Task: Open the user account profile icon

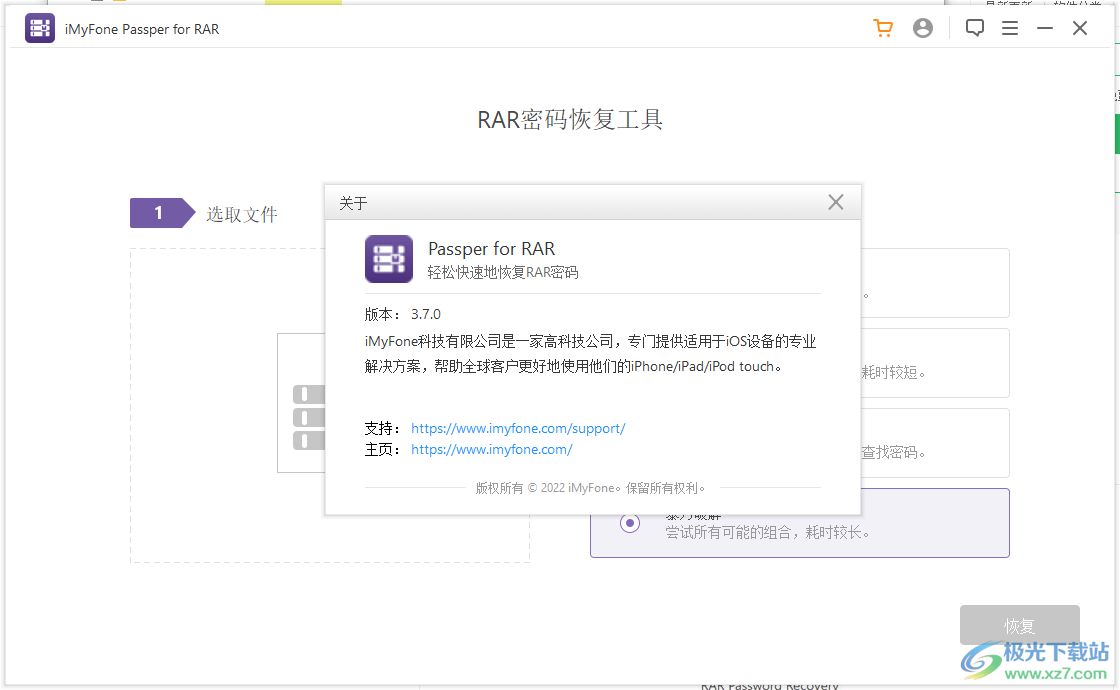Action: pyautogui.click(x=923, y=29)
